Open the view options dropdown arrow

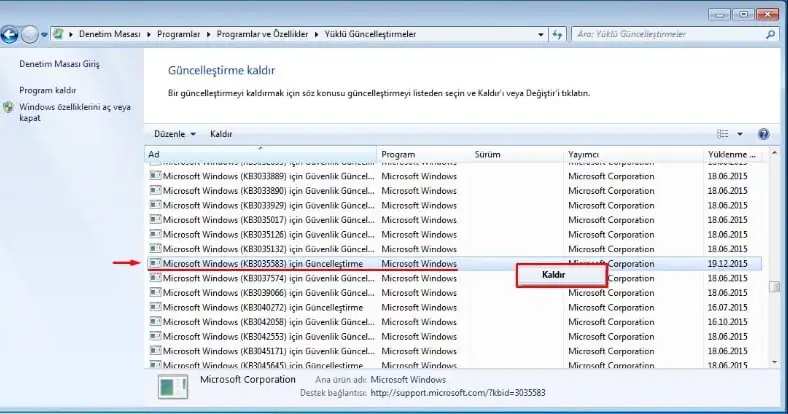pos(740,134)
